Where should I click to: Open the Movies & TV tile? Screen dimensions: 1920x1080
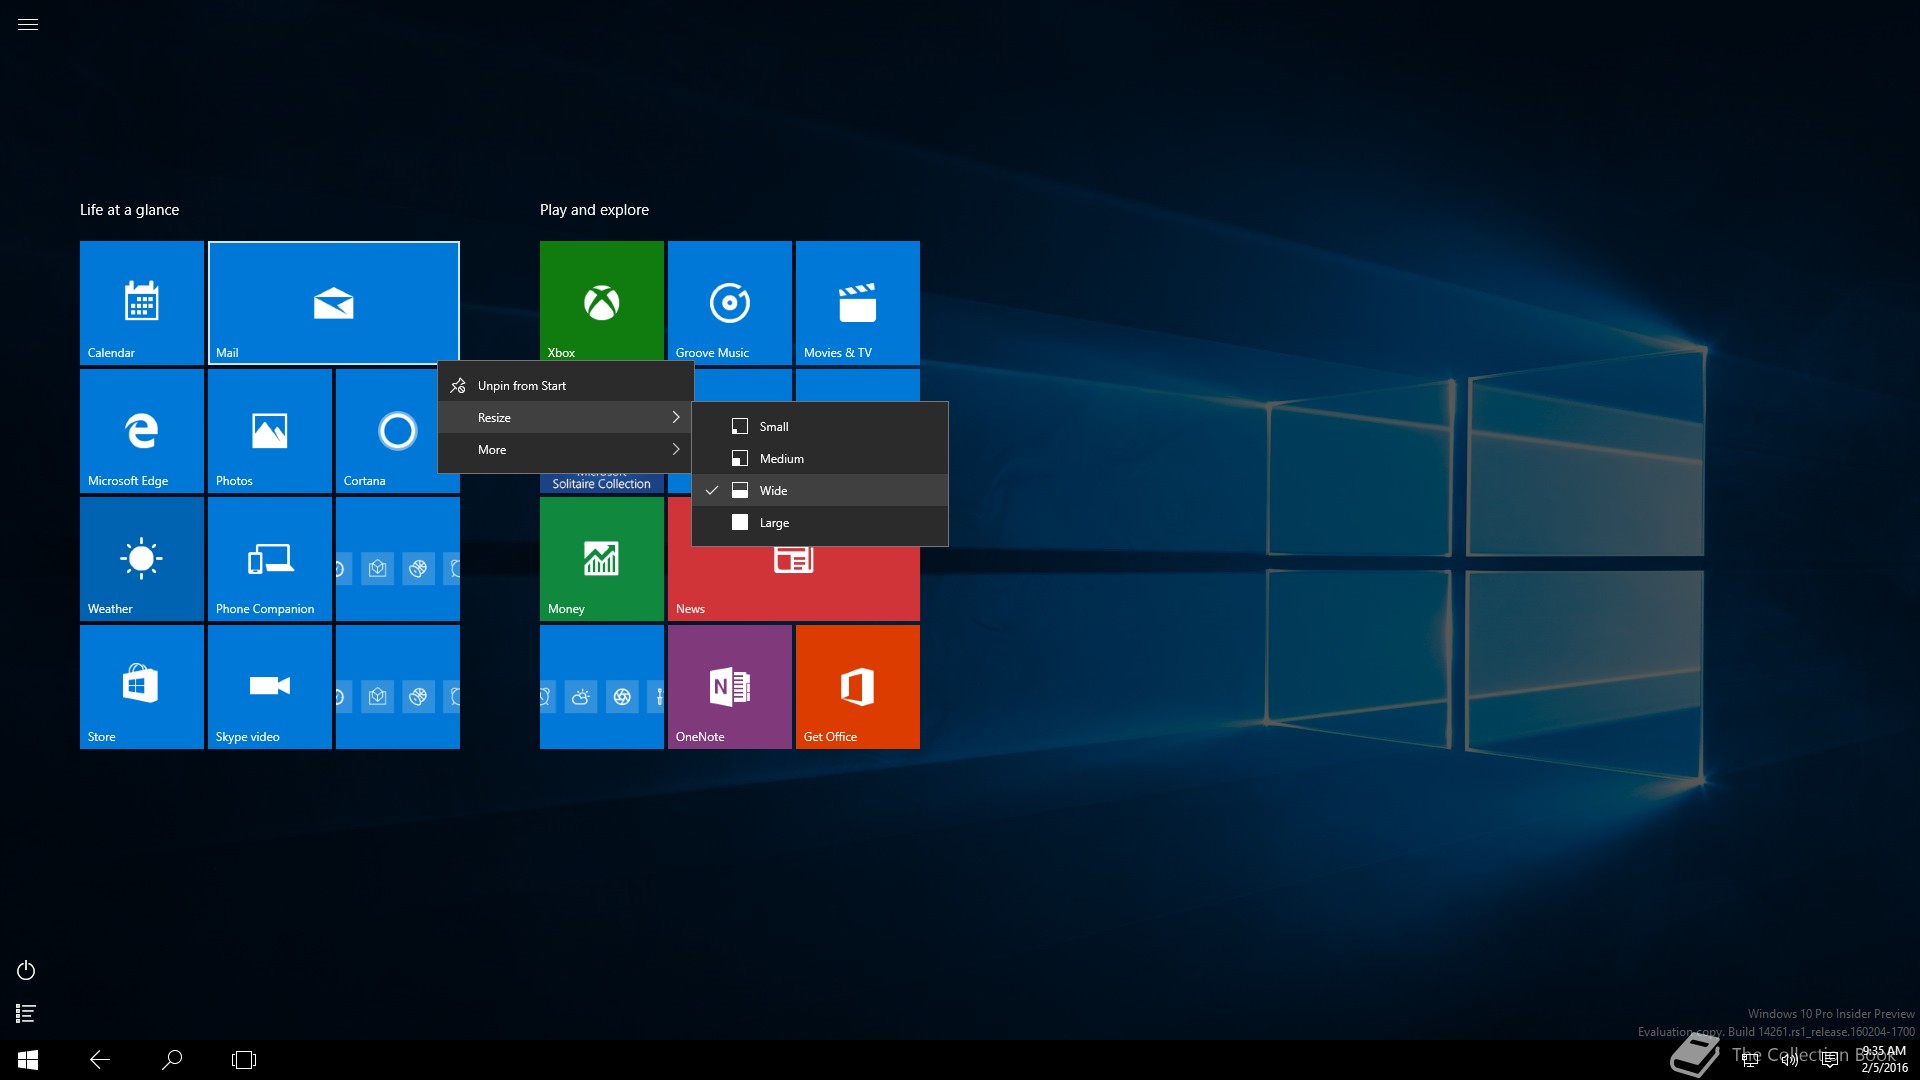[x=857, y=302]
